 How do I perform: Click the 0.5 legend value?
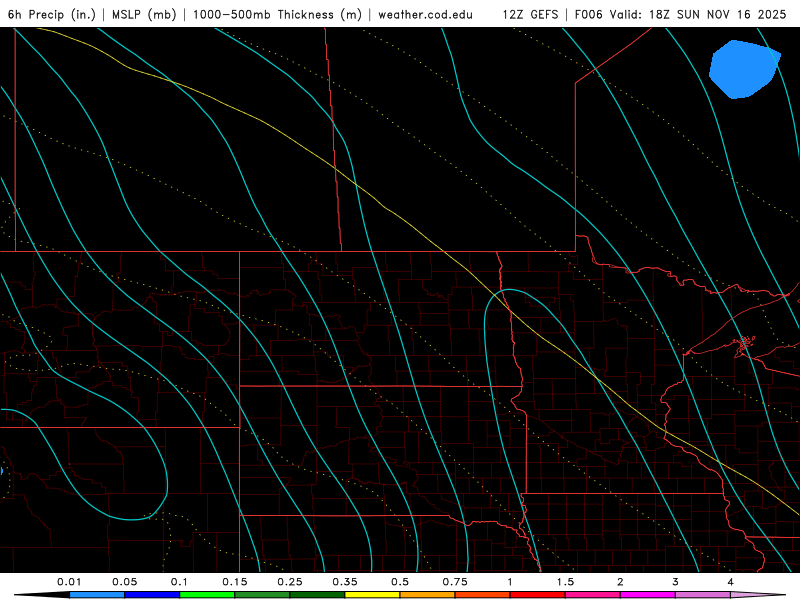point(400,582)
